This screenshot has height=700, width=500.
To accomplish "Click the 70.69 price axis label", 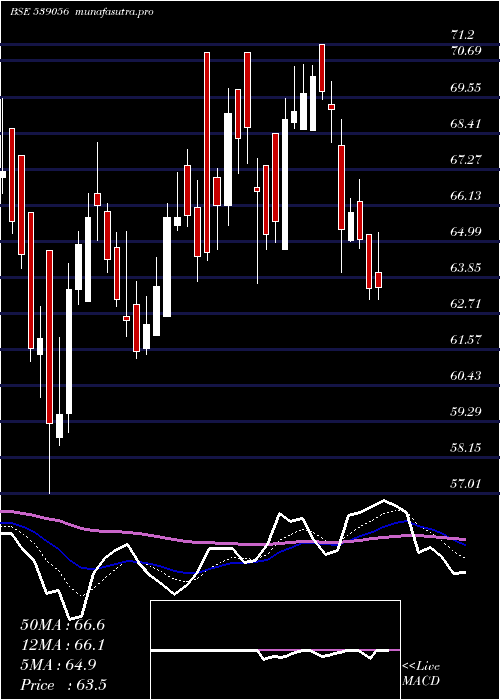I will tap(466, 51).
